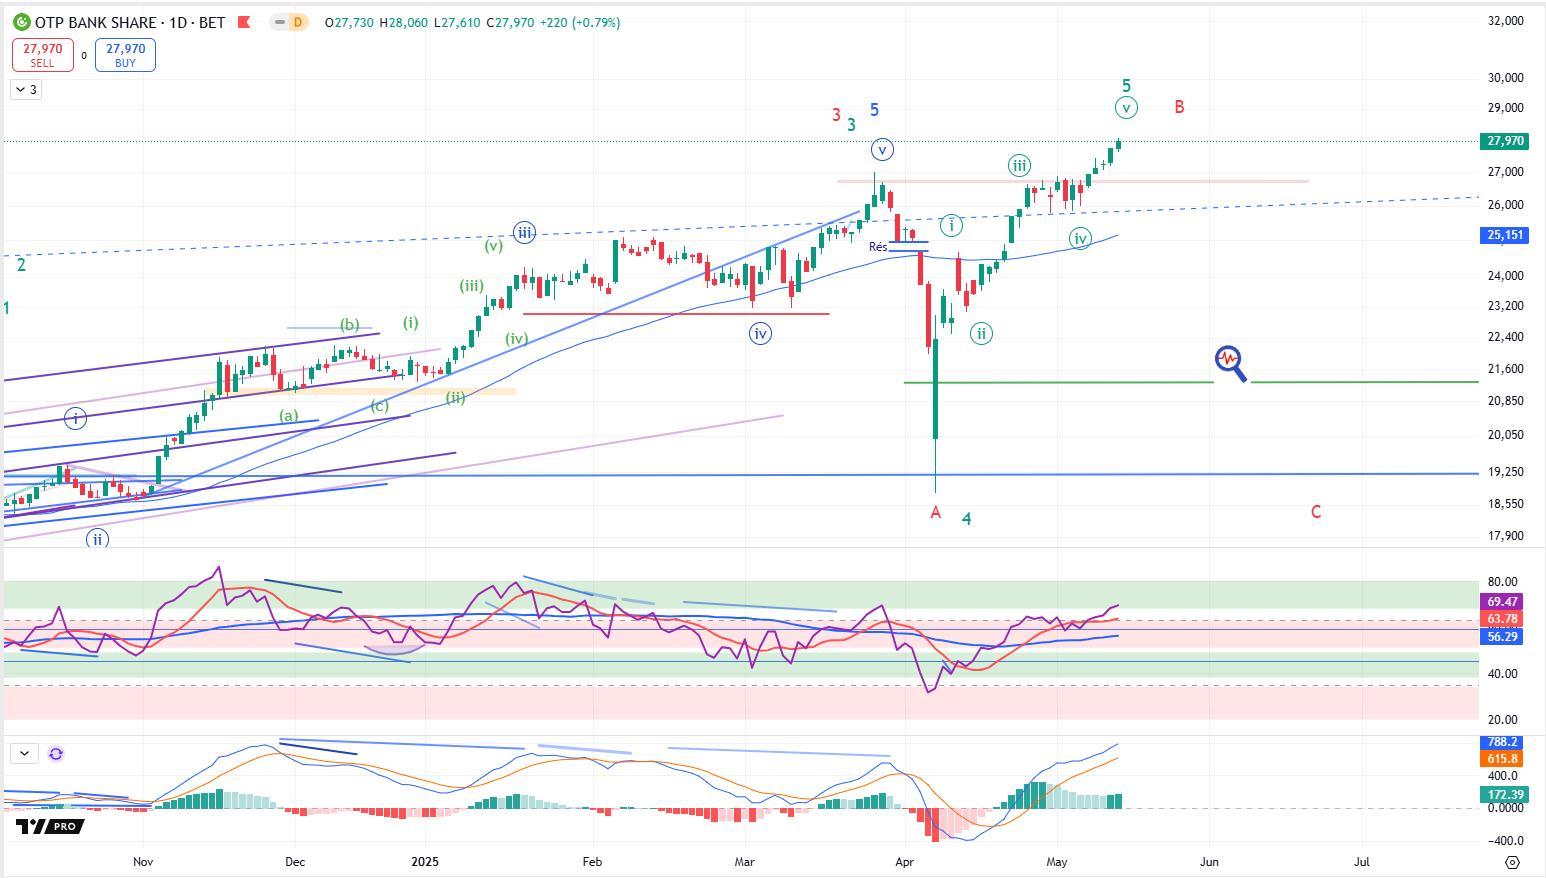Click the change value +220 (+0.79%)
1546x878 pixels.
coord(580,22)
